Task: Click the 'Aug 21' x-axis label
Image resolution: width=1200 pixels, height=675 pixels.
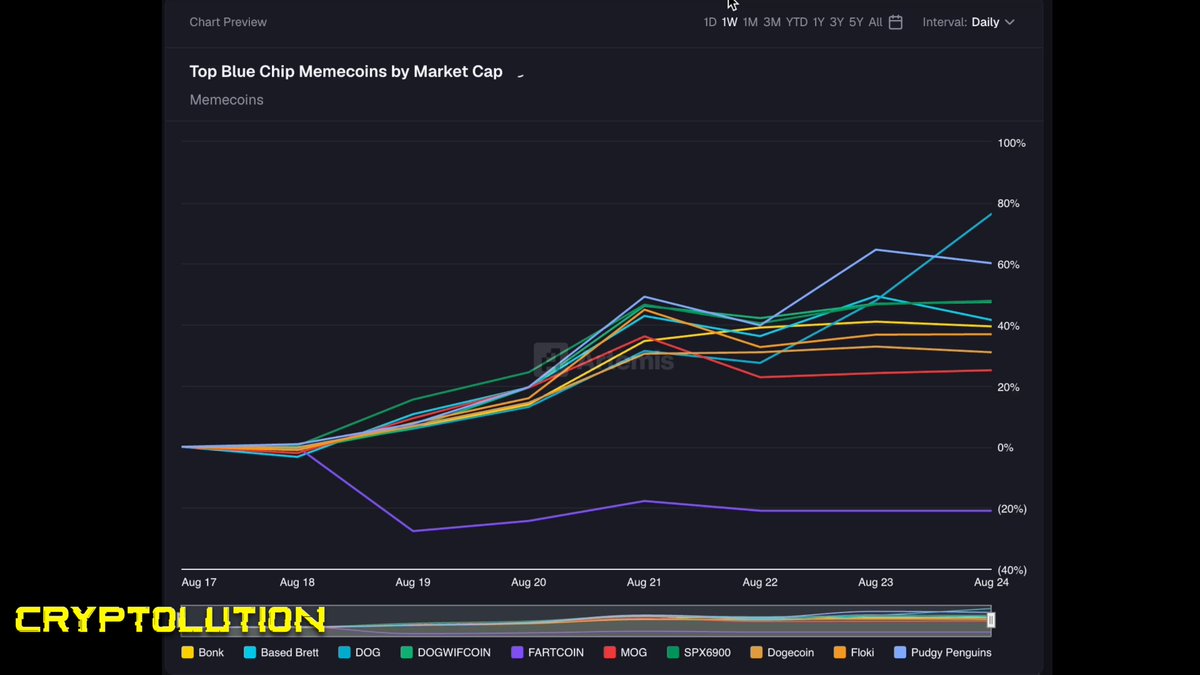Action: [x=645, y=582]
